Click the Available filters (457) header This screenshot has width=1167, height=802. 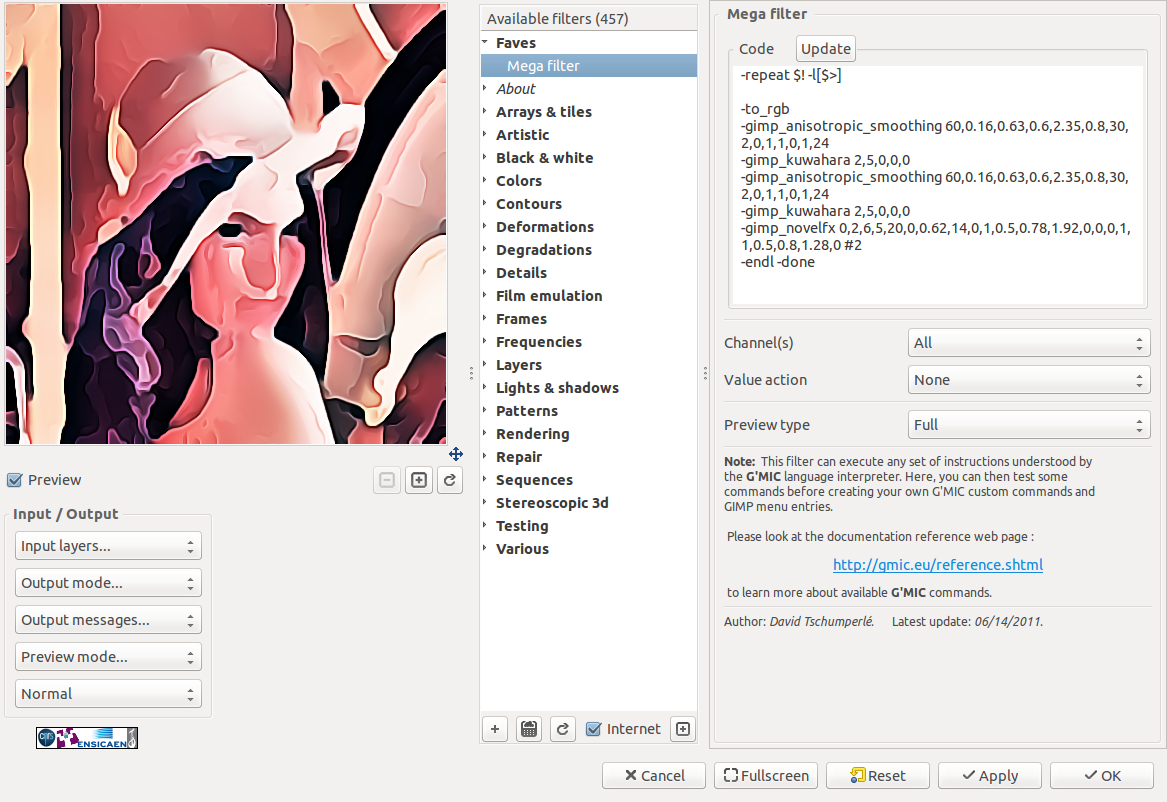point(589,19)
